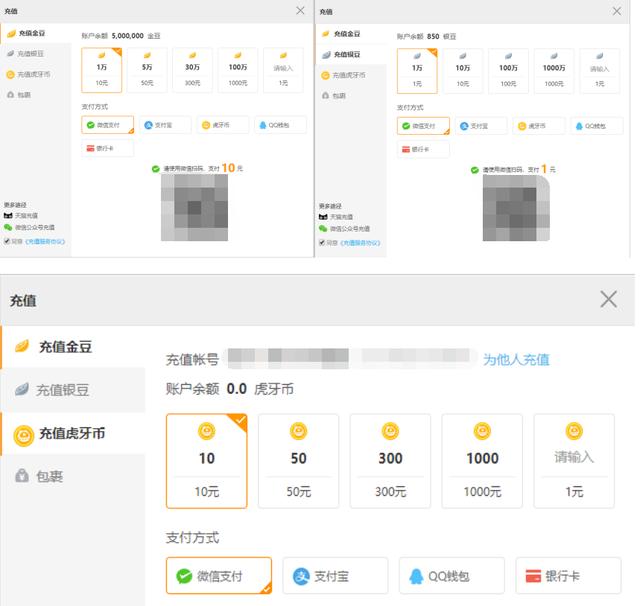Viewport: 640px width, 606px height.
Task: Pick the 300 Huya coins 300元 package
Action: pos(390,461)
